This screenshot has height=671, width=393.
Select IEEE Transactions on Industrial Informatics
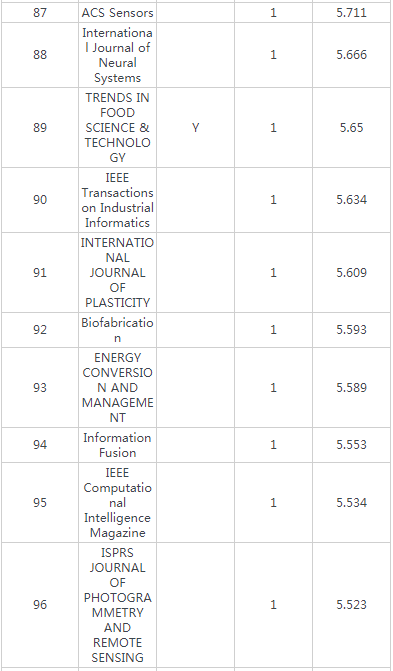(117, 200)
